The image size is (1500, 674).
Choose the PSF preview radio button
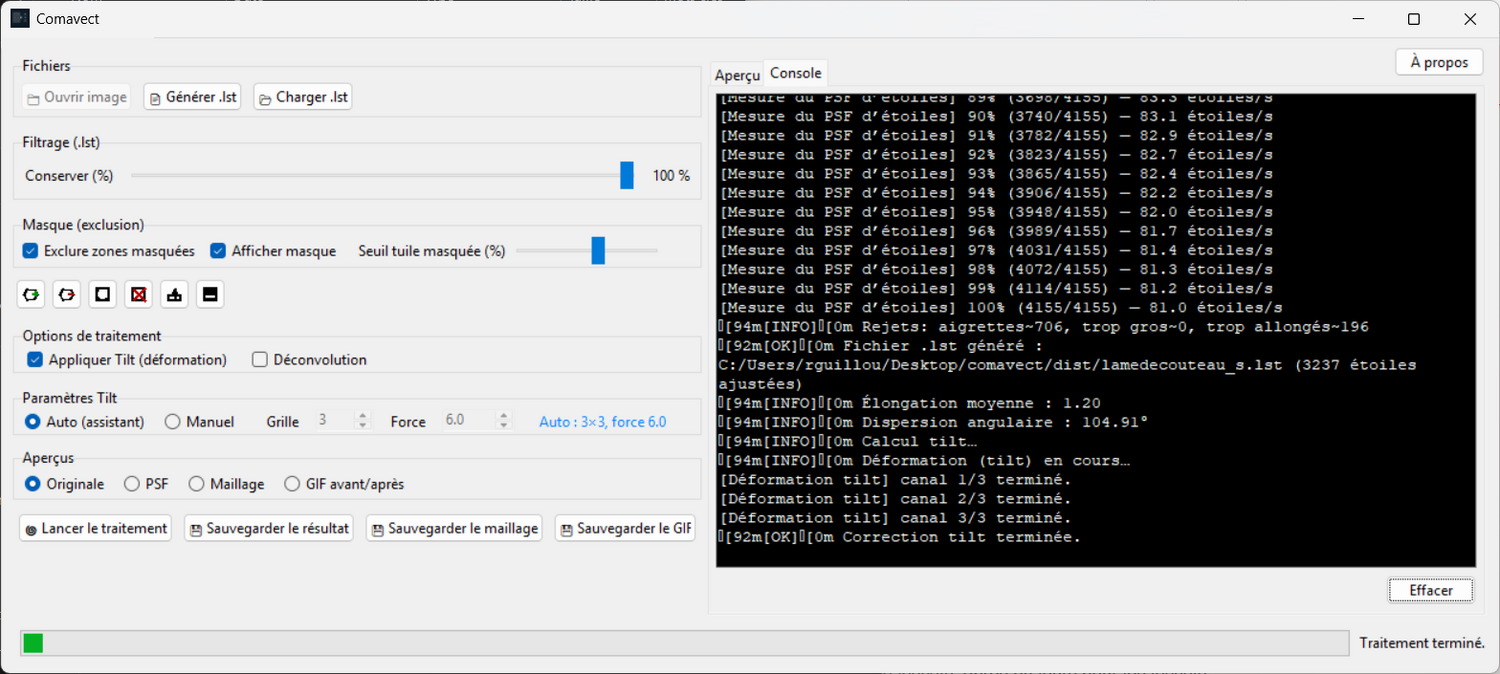pos(132,484)
